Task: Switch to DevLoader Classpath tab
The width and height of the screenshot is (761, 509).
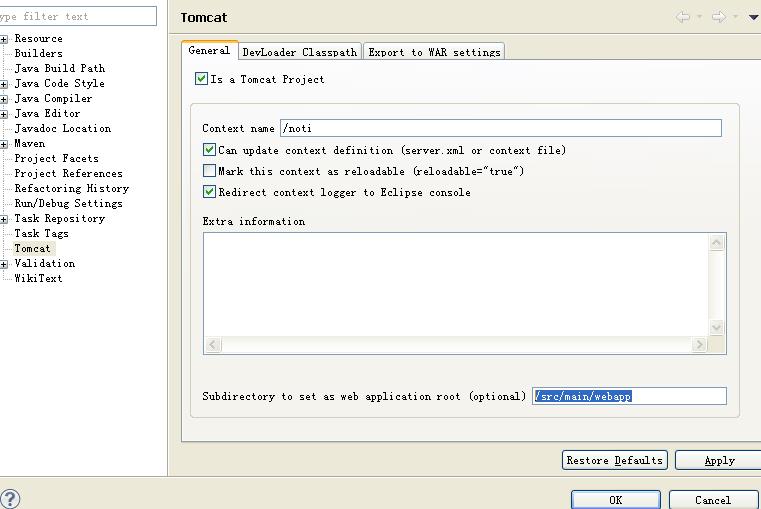Action: click(x=299, y=52)
